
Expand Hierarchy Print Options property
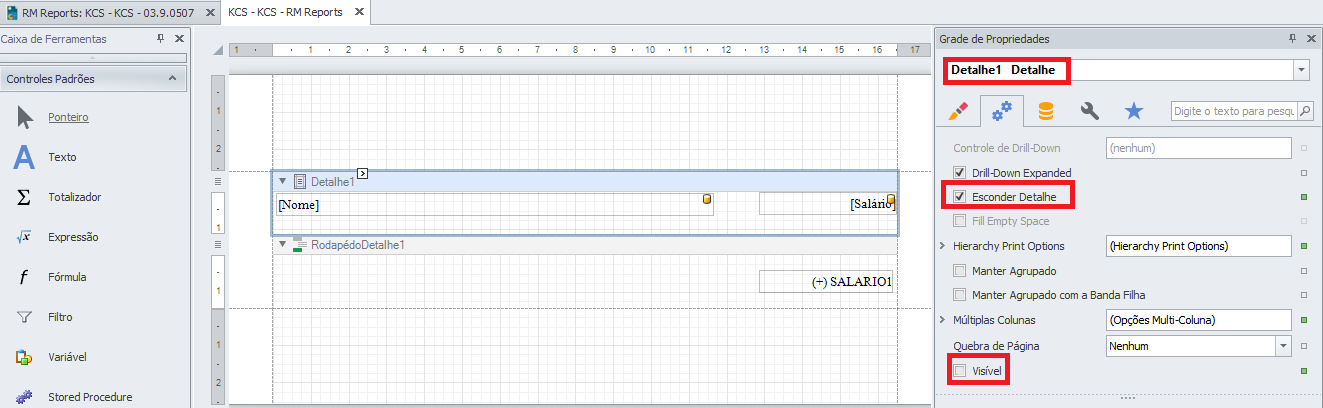(x=942, y=246)
